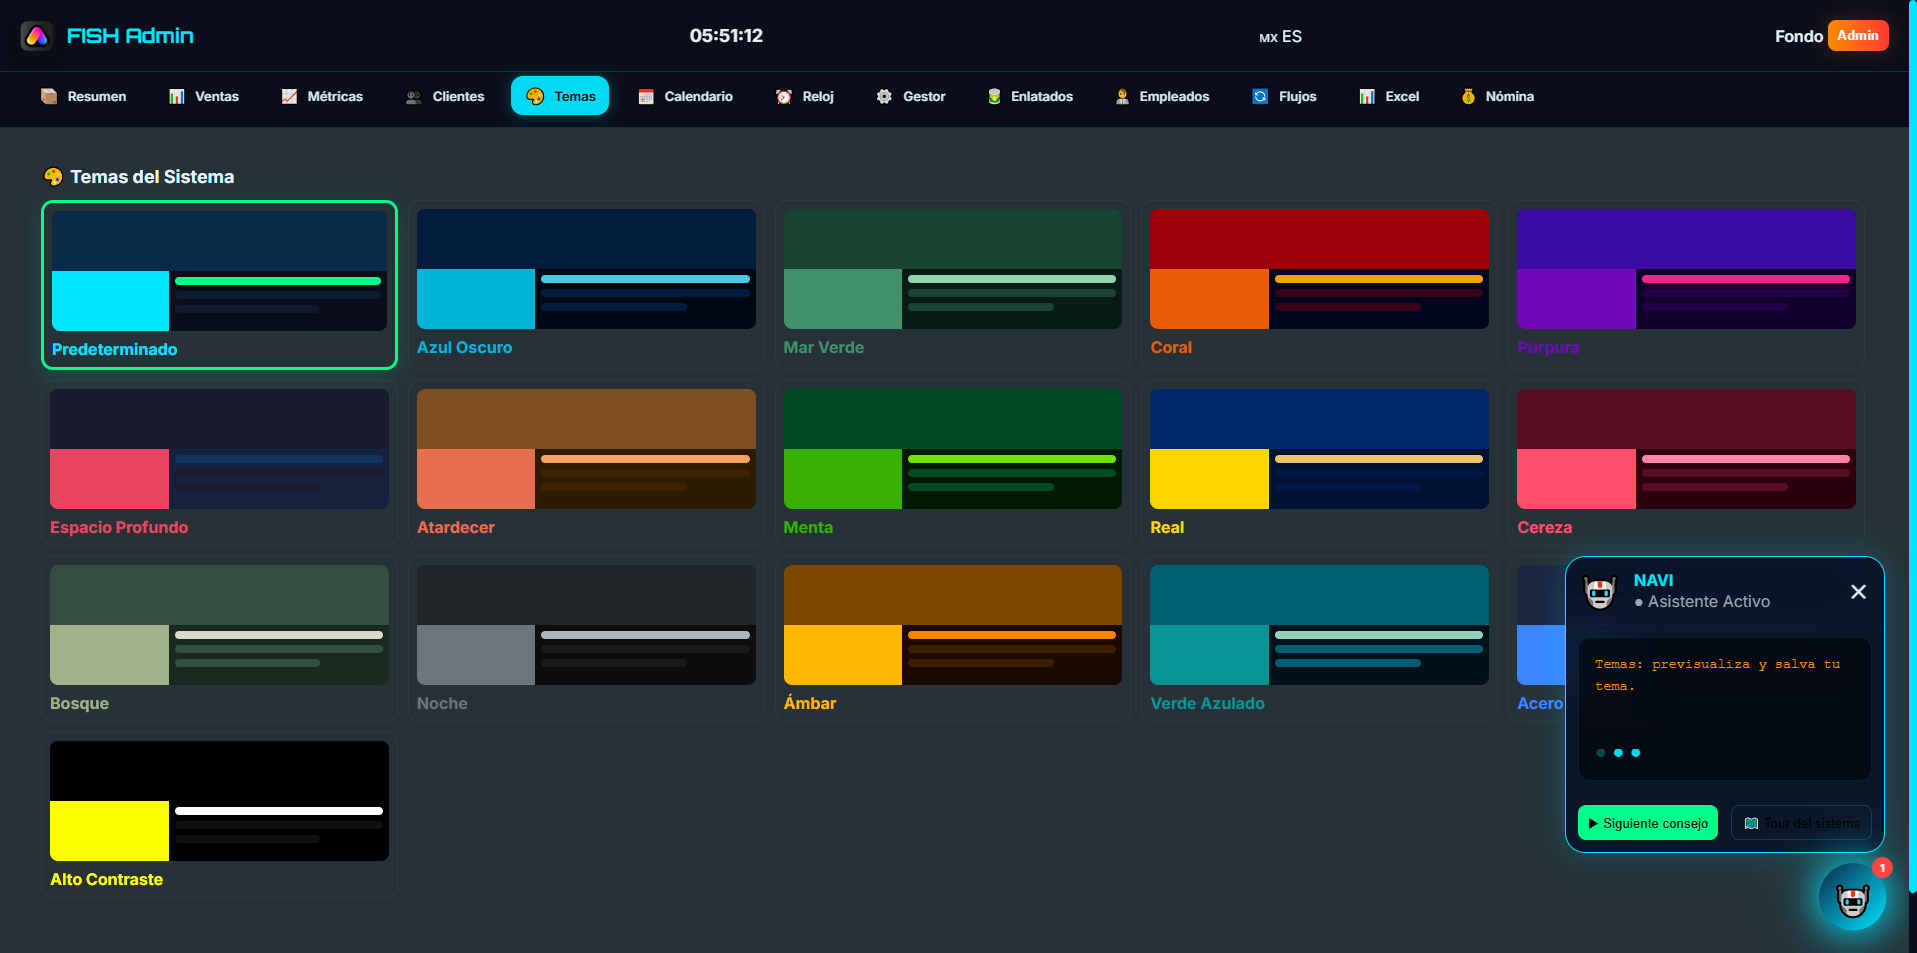This screenshot has height=953, width=1917.
Task: Click the Enlatados can icon
Action: (994, 97)
